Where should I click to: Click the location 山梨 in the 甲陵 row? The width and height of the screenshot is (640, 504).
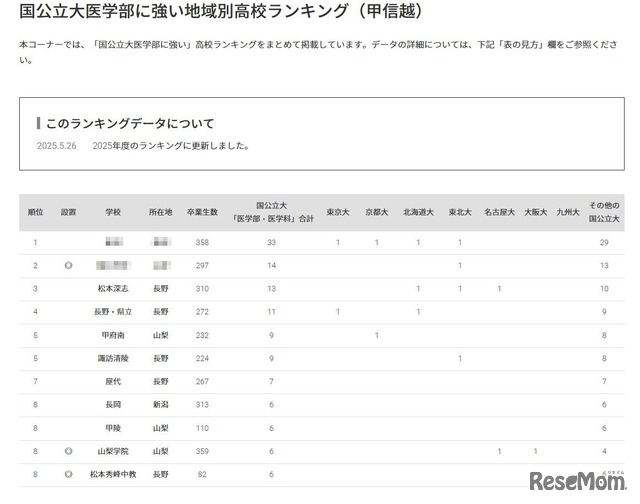pos(160,428)
